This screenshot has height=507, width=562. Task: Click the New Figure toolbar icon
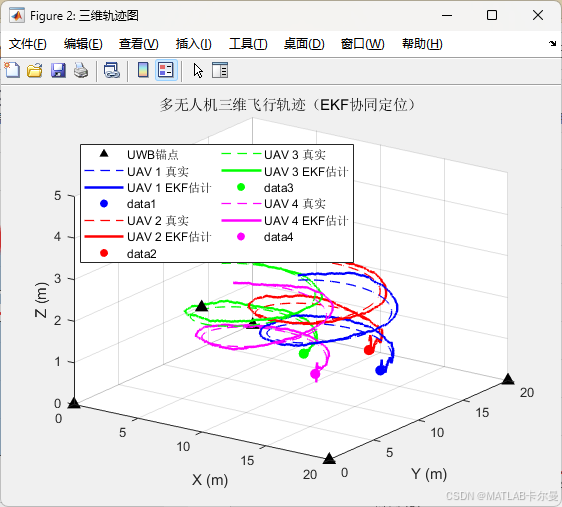click(12, 70)
